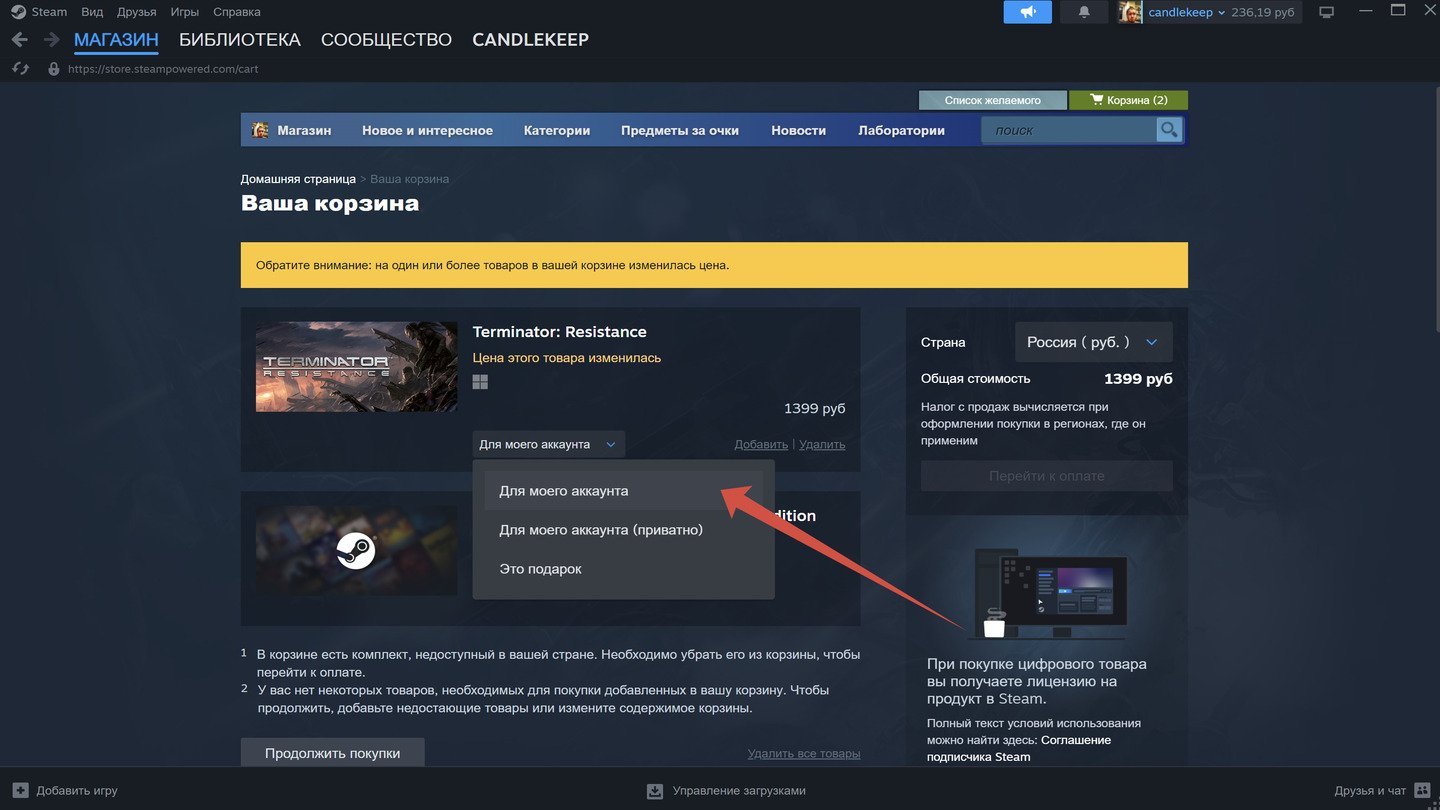Click the Terminator Resistance cover image
Screen dimensions: 1440x810
click(356, 367)
